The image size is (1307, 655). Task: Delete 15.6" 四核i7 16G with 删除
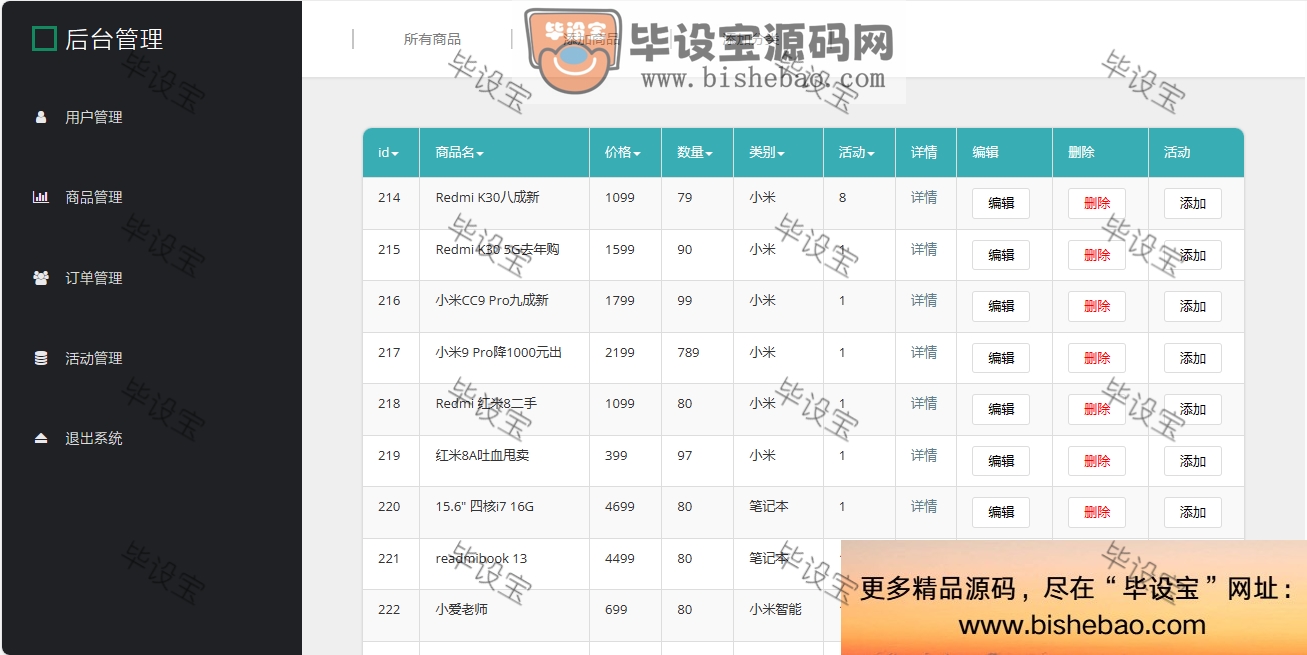(x=1097, y=512)
